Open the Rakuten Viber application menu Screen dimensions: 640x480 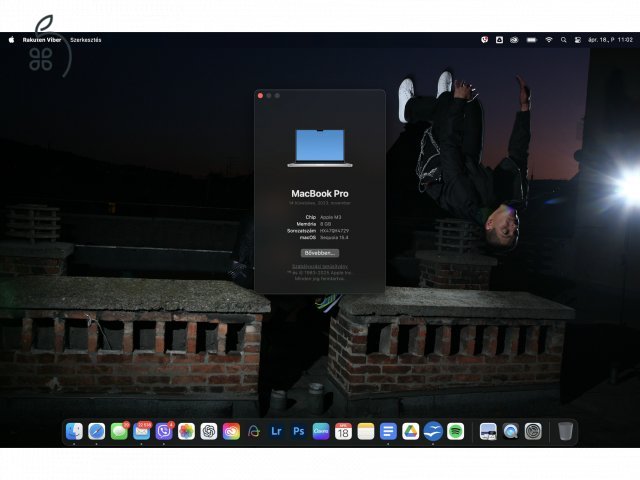42,40
